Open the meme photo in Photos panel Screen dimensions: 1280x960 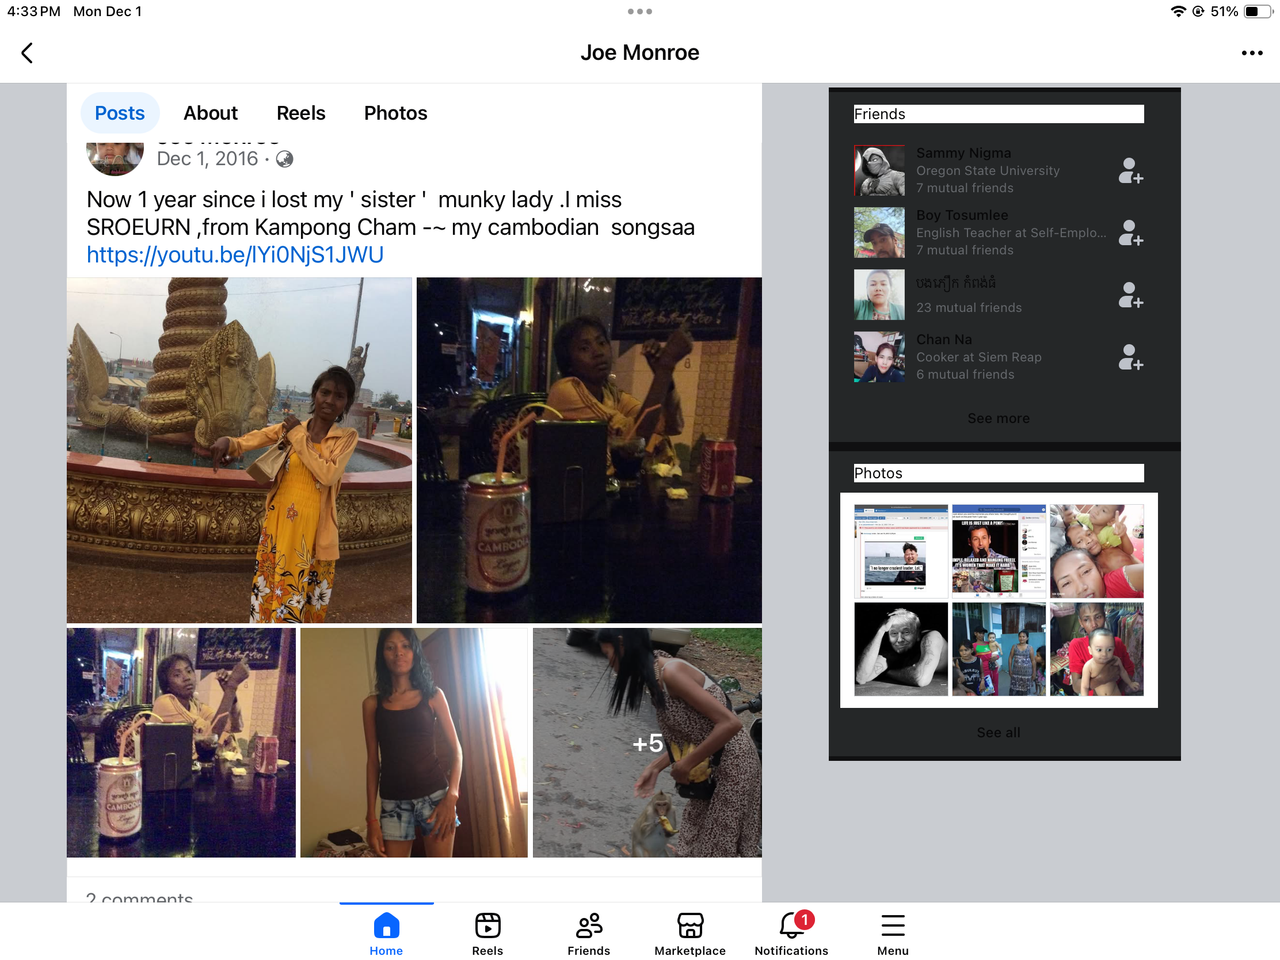click(999, 551)
